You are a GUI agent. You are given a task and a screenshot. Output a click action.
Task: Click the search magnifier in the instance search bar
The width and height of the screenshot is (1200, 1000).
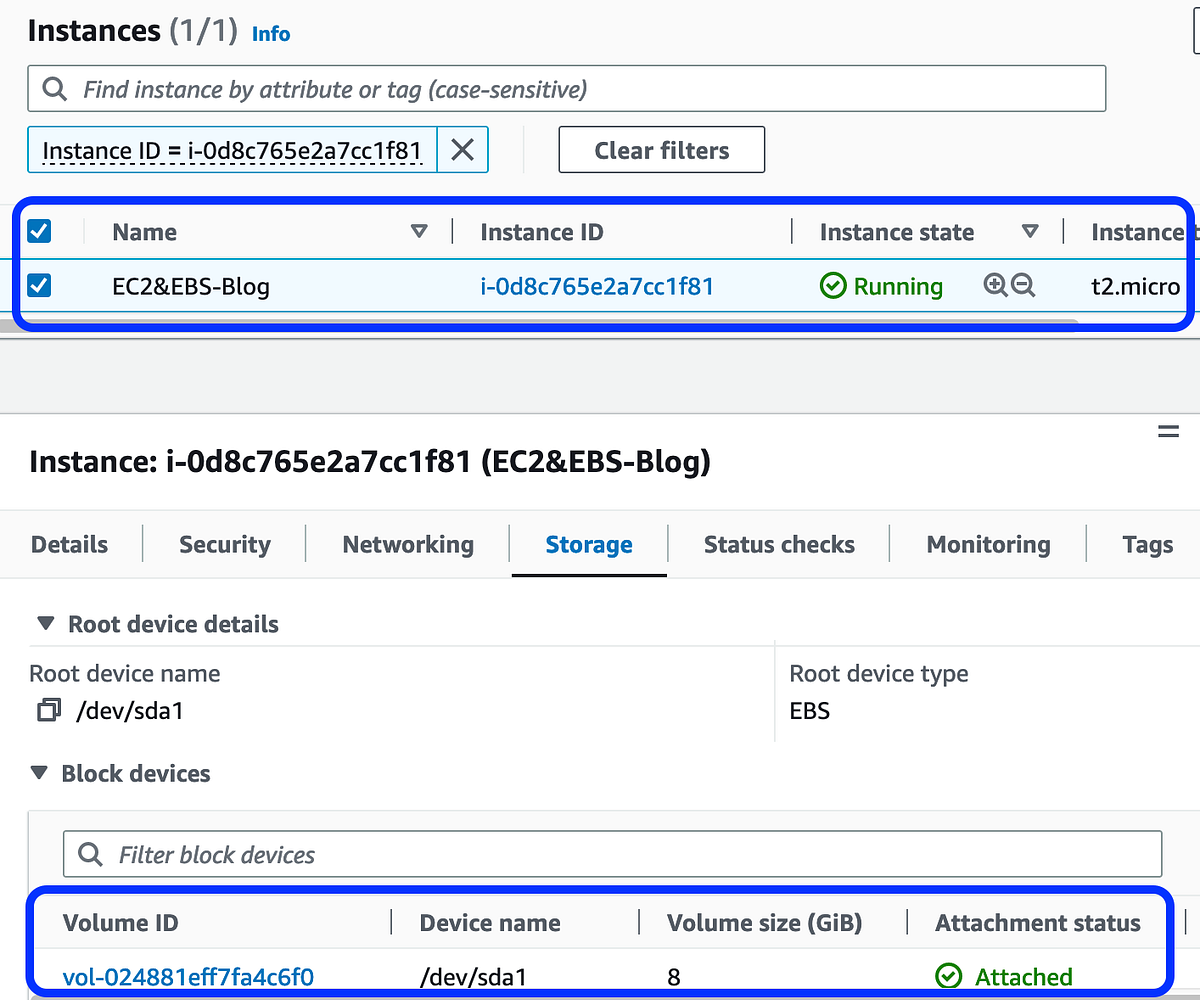(55, 89)
